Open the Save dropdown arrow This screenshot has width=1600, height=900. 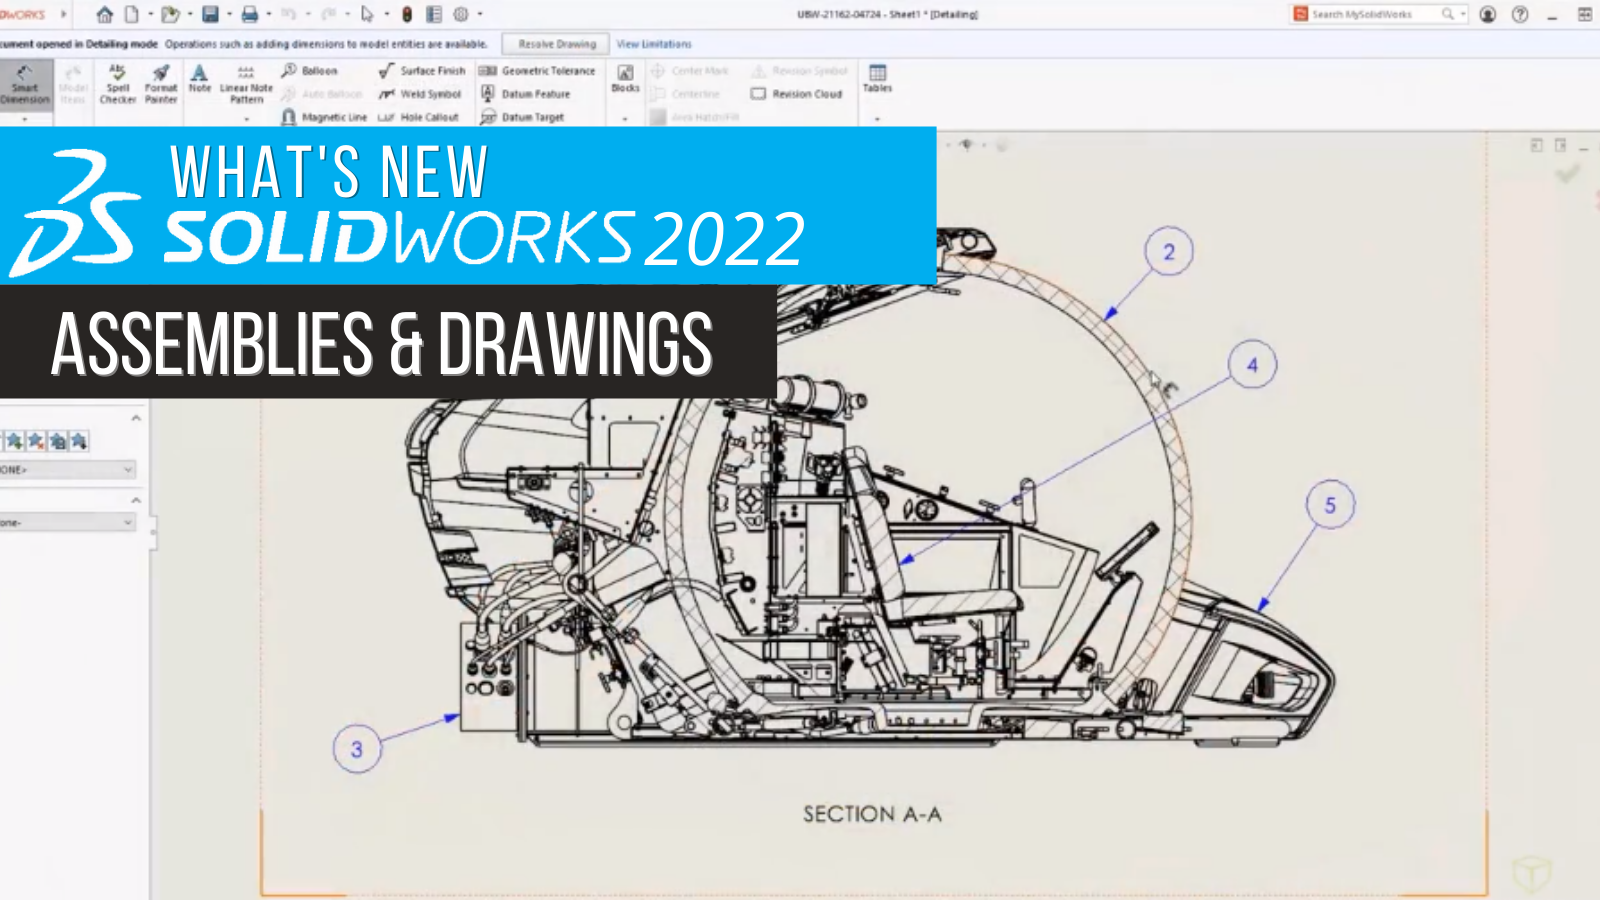tap(229, 14)
